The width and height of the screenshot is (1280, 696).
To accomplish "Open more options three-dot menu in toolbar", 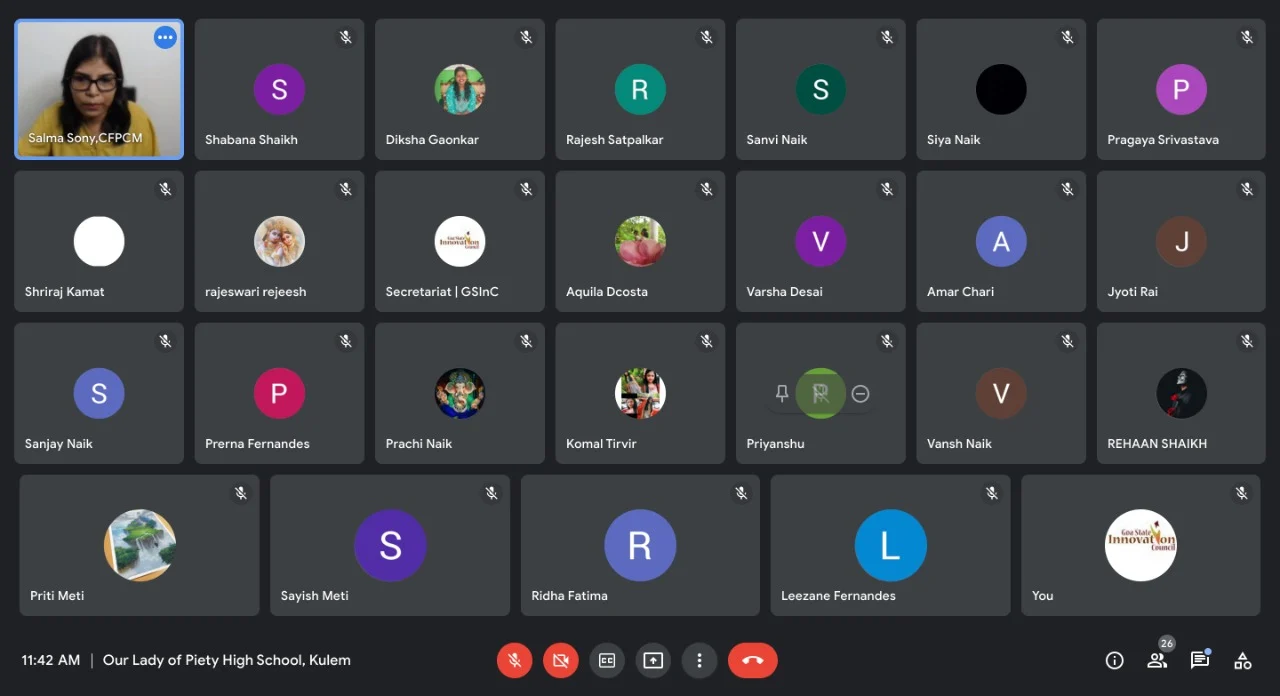I will (x=699, y=660).
